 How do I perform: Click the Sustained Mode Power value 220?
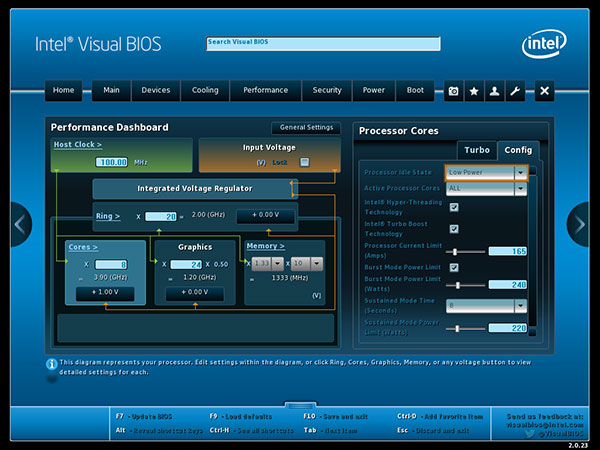[508, 328]
